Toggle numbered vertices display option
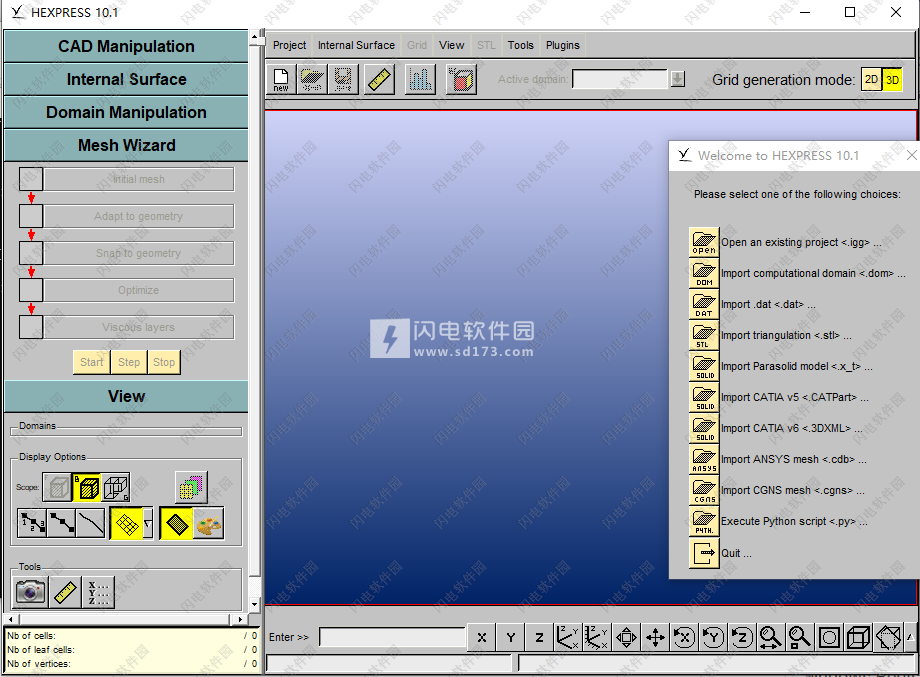This screenshot has width=920, height=677. pyautogui.click(x=33, y=523)
